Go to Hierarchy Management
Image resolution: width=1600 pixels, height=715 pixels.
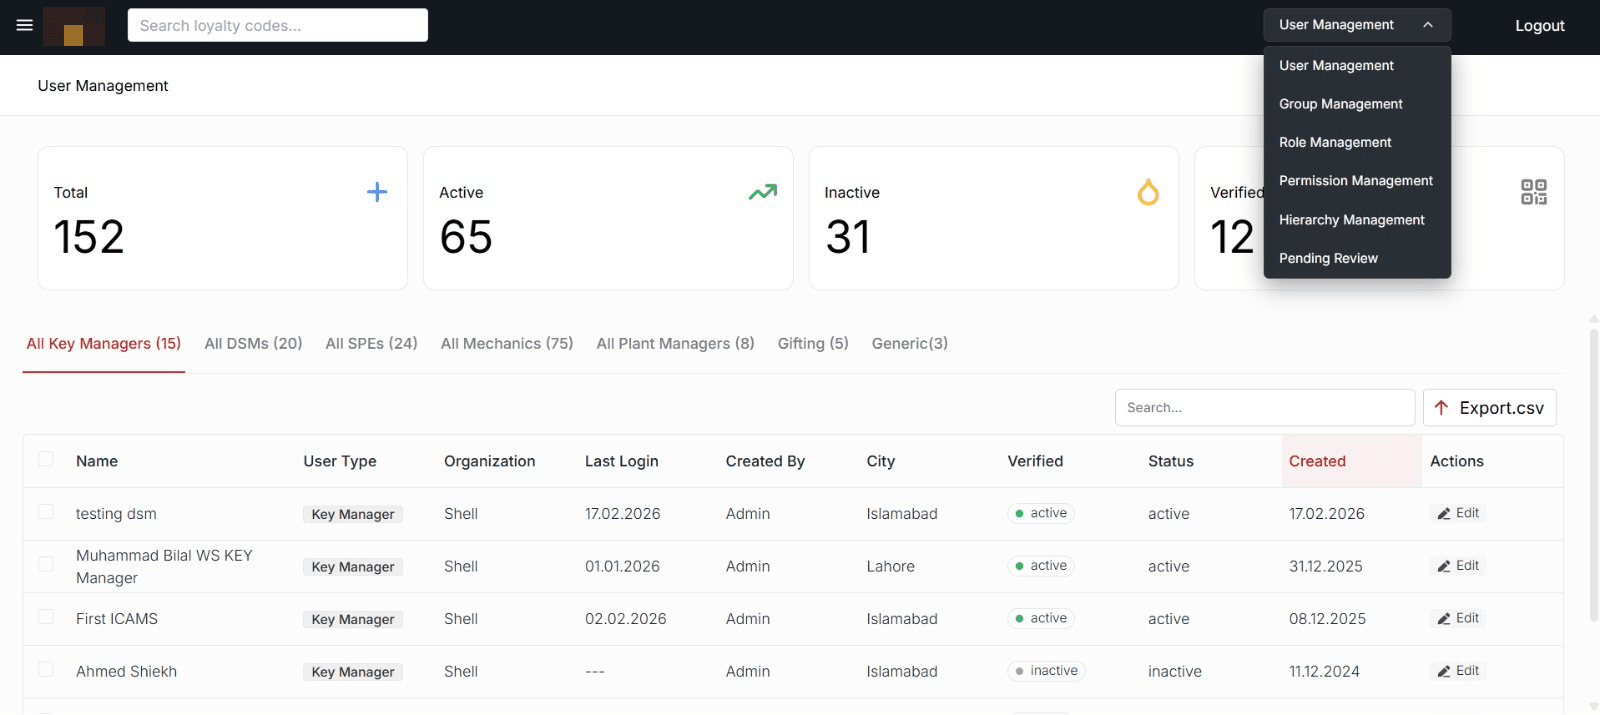[x=1357, y=220]
